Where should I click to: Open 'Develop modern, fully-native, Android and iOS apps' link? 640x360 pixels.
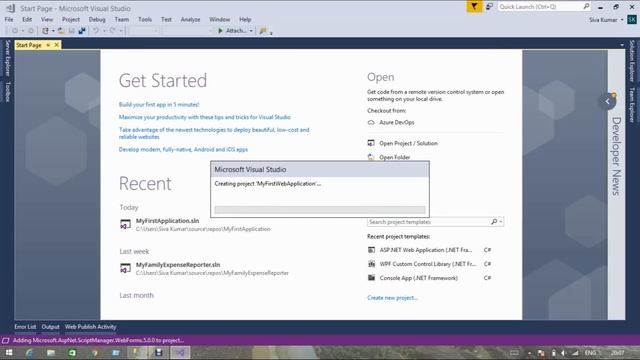[x=183, y=149]
